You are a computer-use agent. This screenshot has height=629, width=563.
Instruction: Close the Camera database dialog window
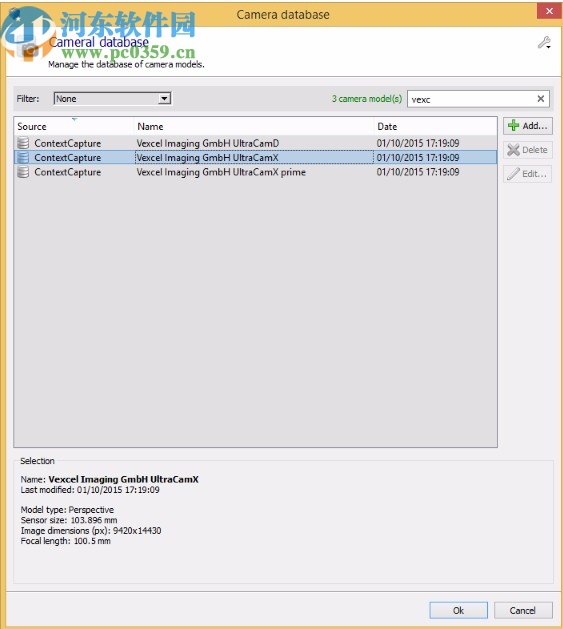[549, 11]
